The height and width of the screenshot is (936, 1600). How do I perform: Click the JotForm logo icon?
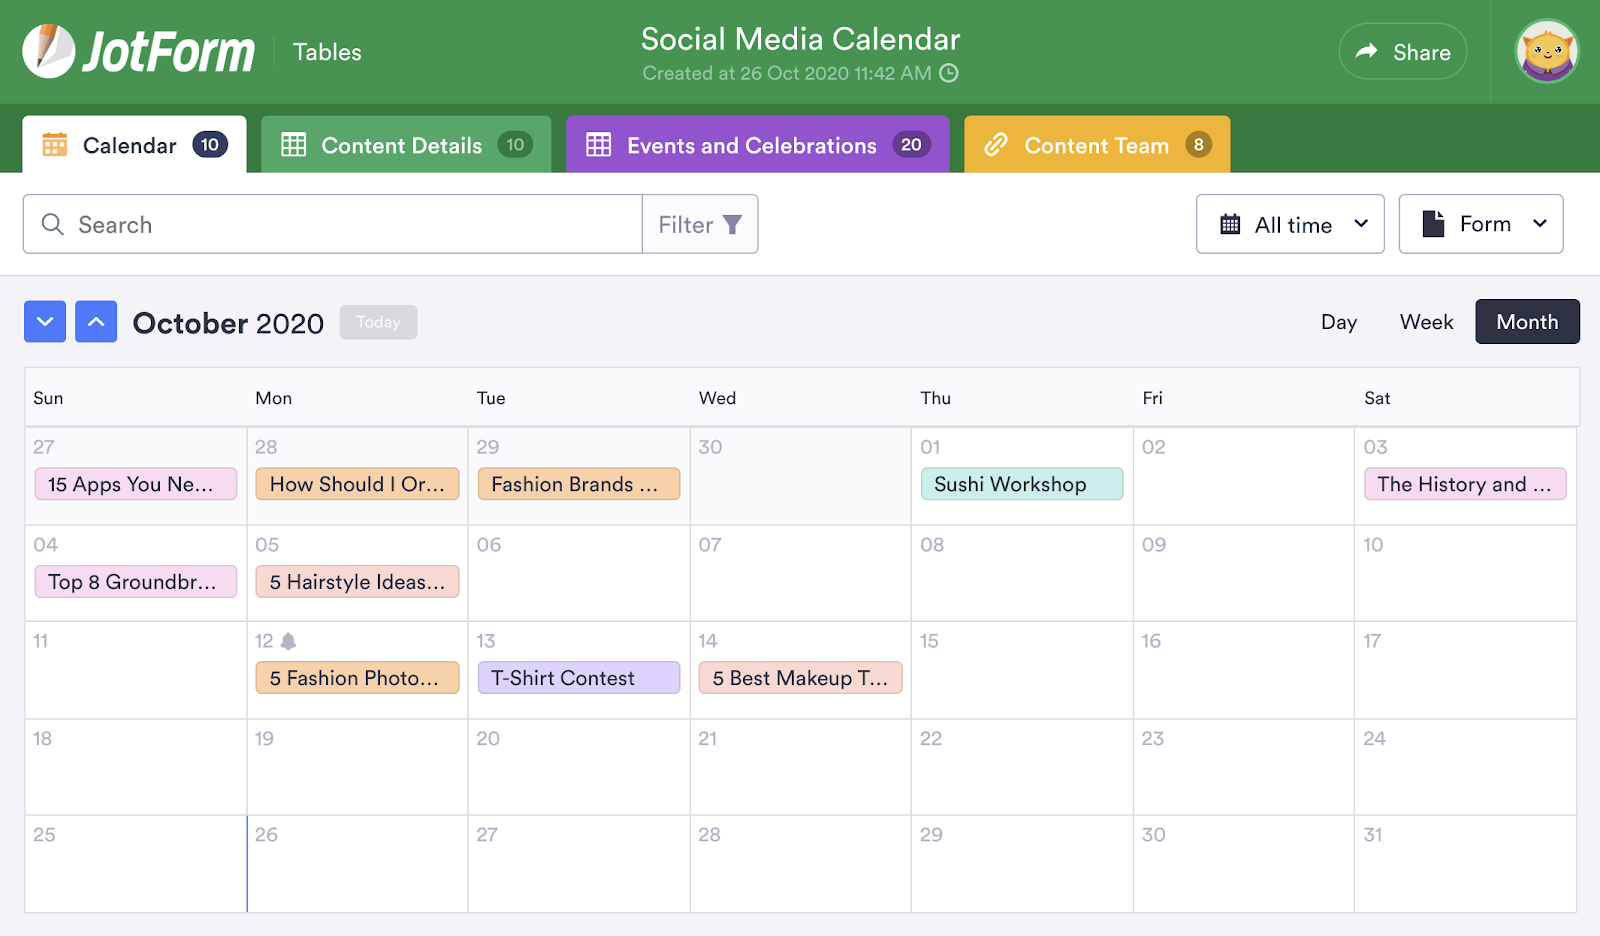pyautogui.click(x=50, y=51)
